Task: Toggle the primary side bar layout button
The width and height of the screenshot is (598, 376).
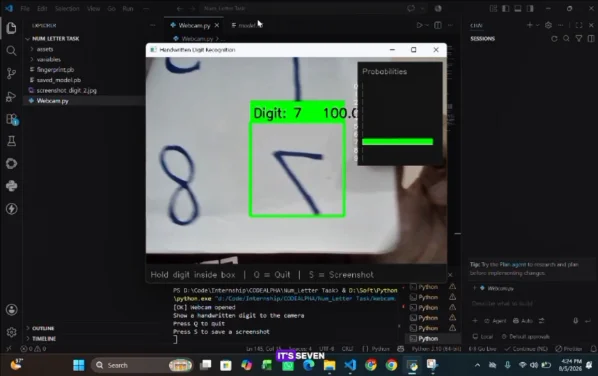Action: click(506, 8)
